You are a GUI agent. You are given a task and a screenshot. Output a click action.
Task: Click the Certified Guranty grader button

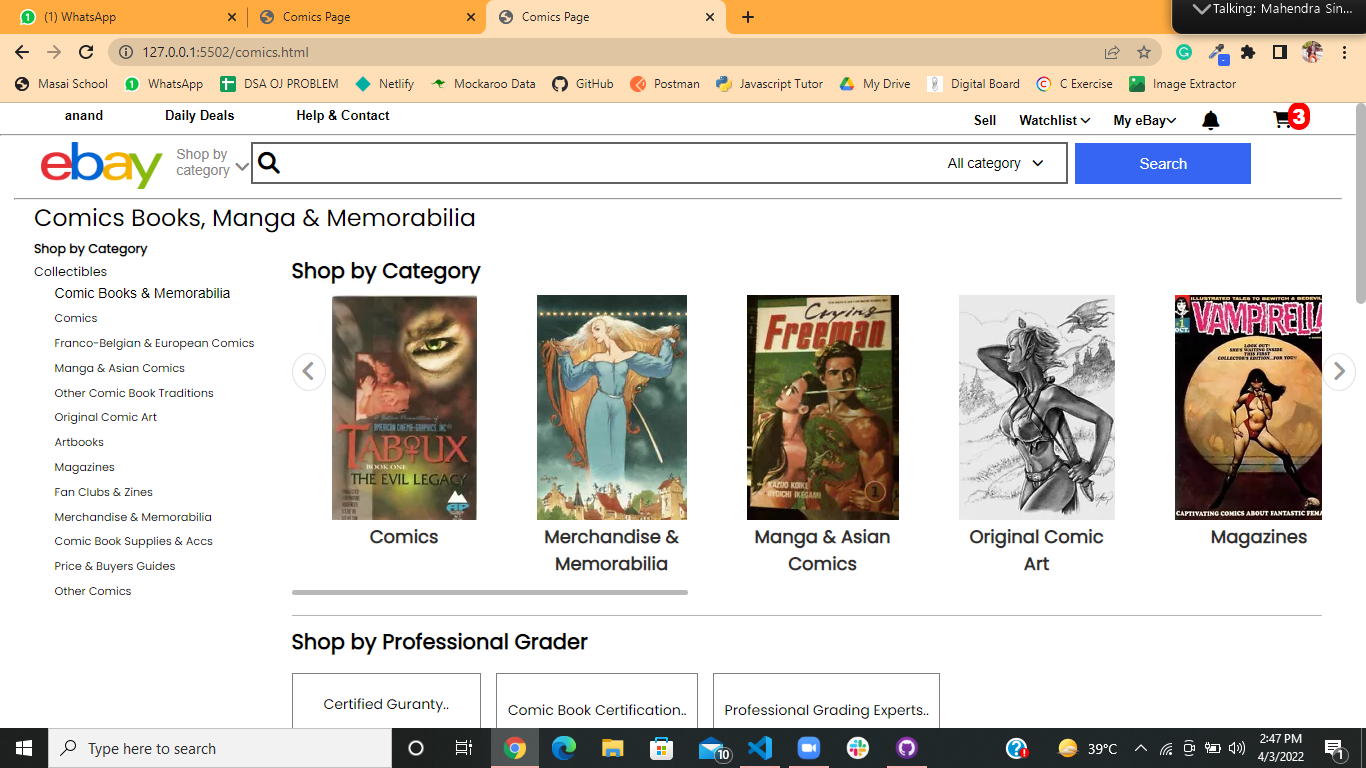coord(386,701)
